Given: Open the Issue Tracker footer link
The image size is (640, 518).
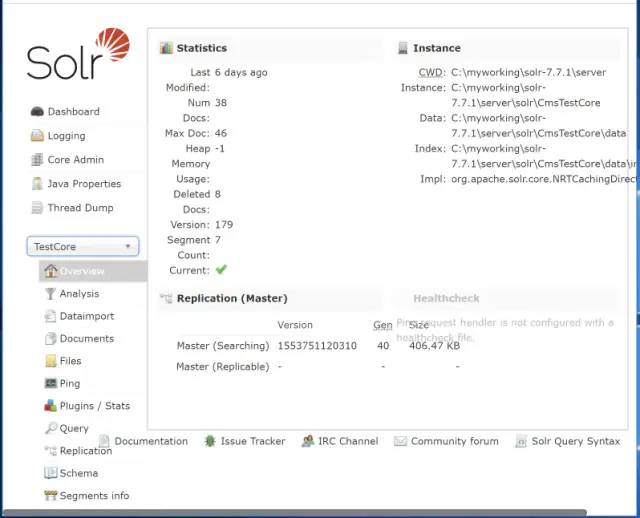Looking at the screenshot, I should point(253,441).
